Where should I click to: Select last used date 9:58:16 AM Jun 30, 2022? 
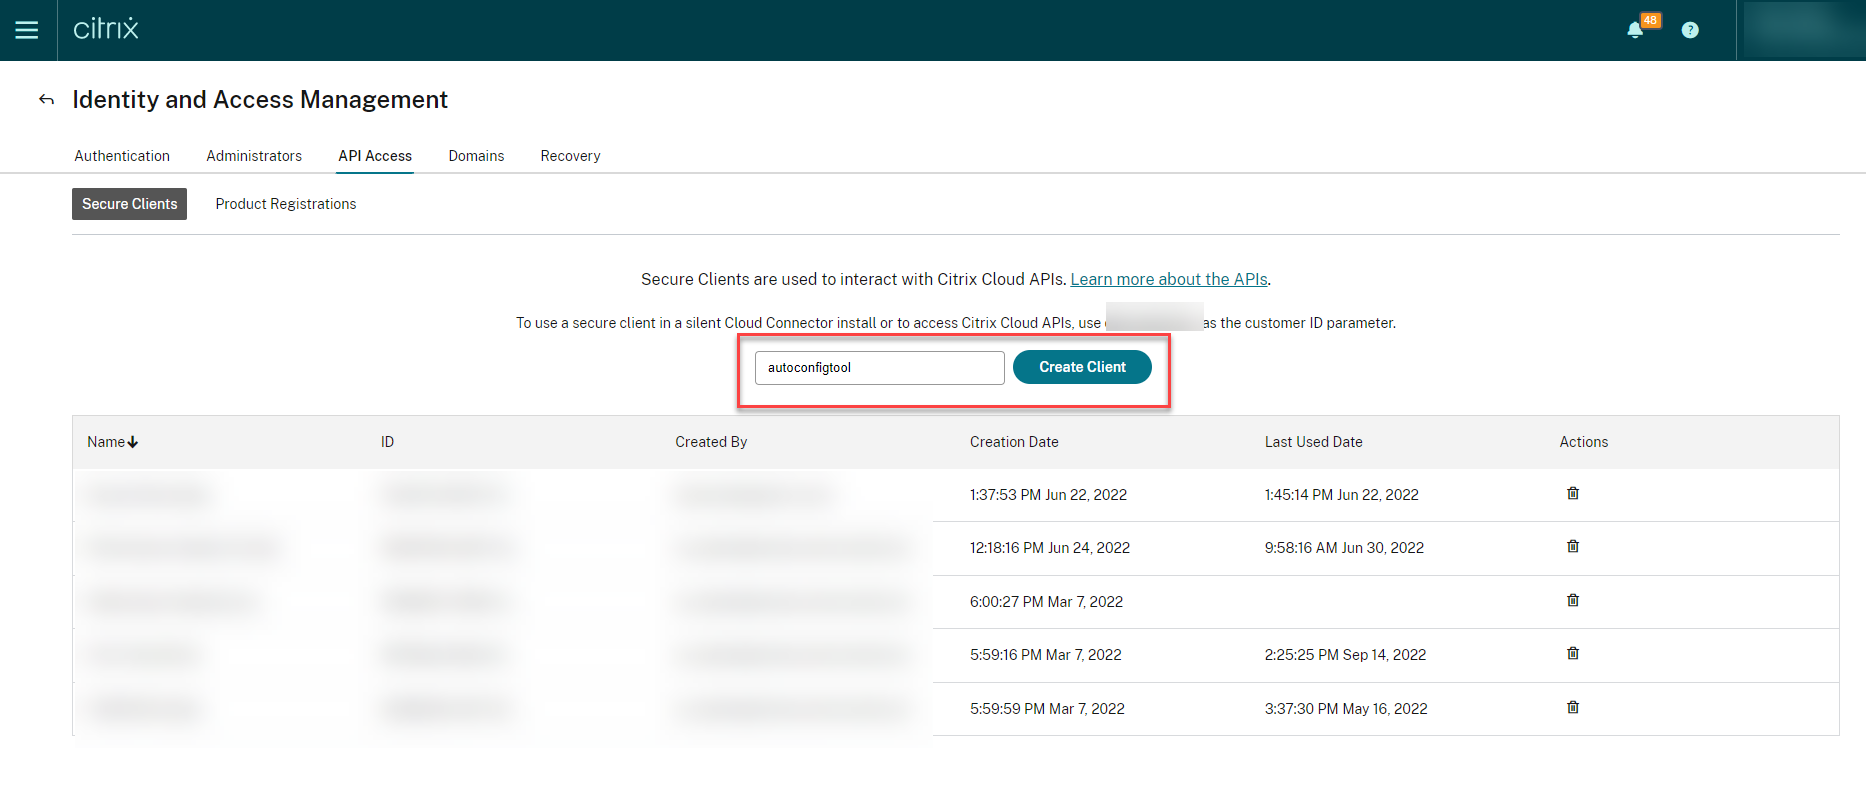(x=1344, y=548)
